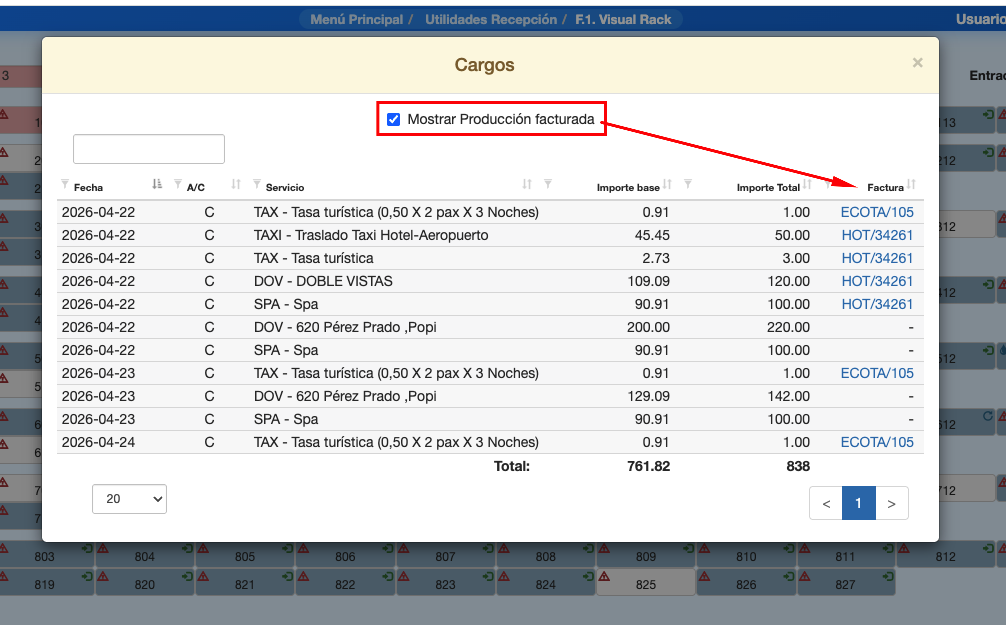Viewport: 1006px width, 625px height.
Task: Open the rows-per-page dropdown showing 20
Action: tap(129, 499)
